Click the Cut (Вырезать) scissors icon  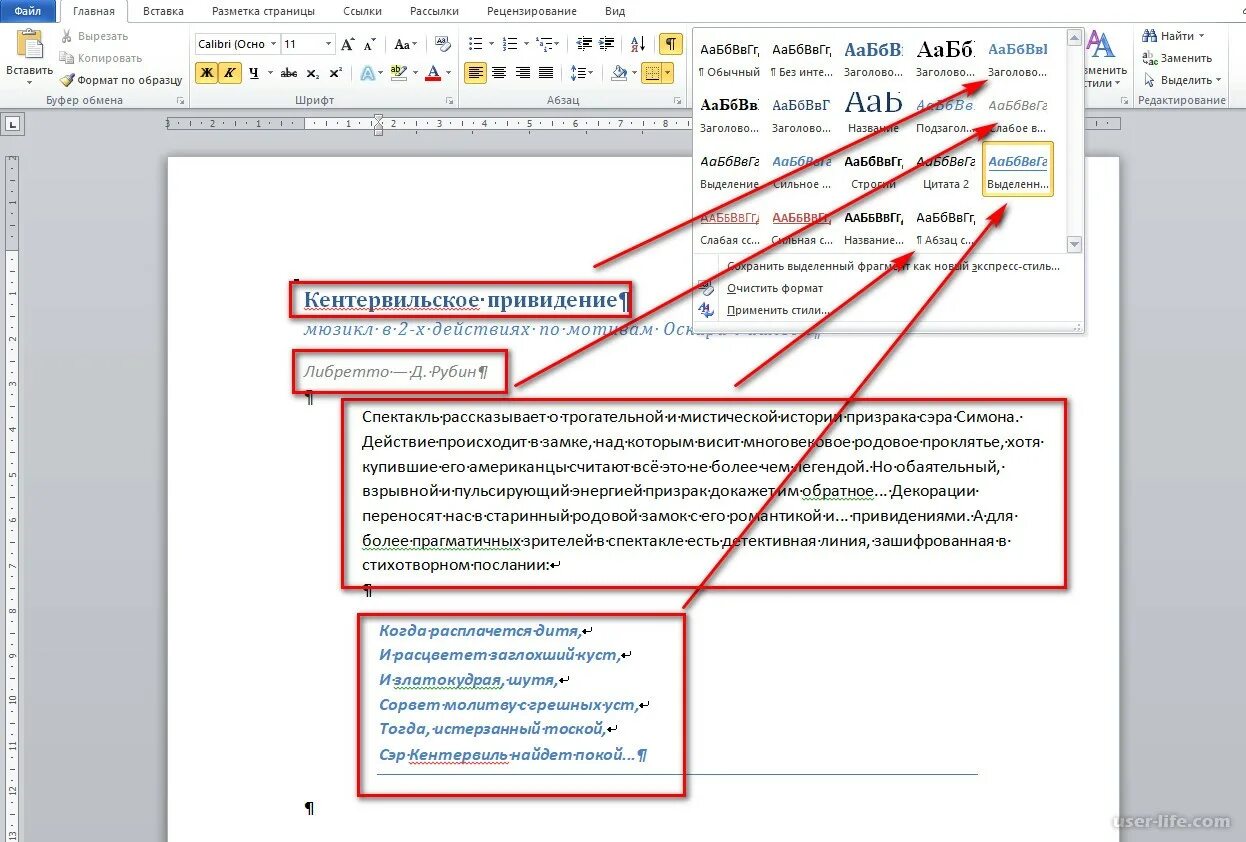tap(66, 36)
